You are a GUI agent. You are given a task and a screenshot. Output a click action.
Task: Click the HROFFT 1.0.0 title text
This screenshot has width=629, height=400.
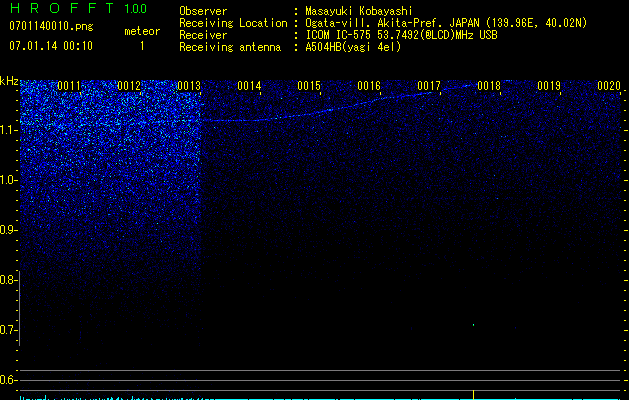pyautogui.click(x=78, y=8)
